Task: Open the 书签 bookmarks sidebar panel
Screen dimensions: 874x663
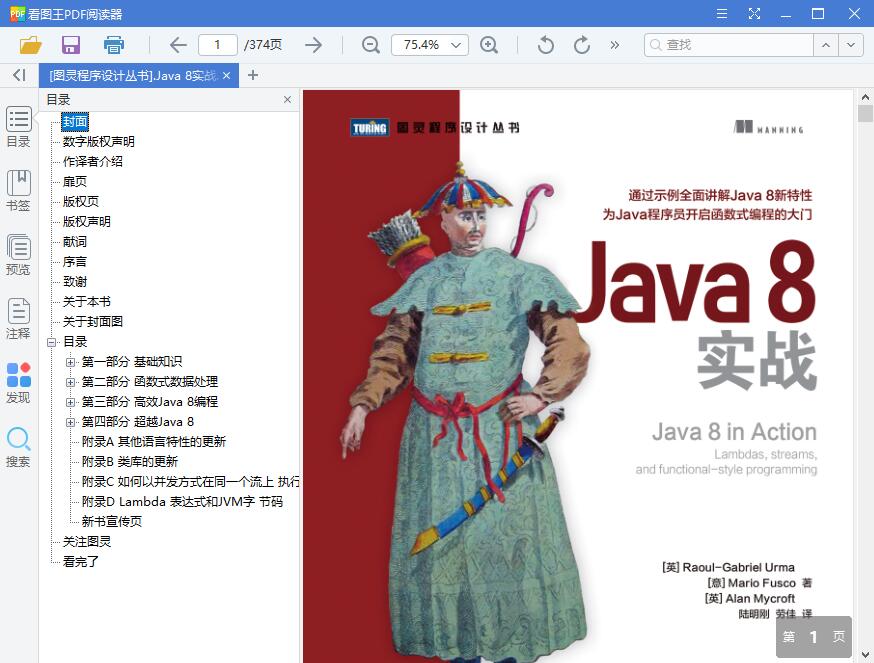Action: (x=18, y=191)
